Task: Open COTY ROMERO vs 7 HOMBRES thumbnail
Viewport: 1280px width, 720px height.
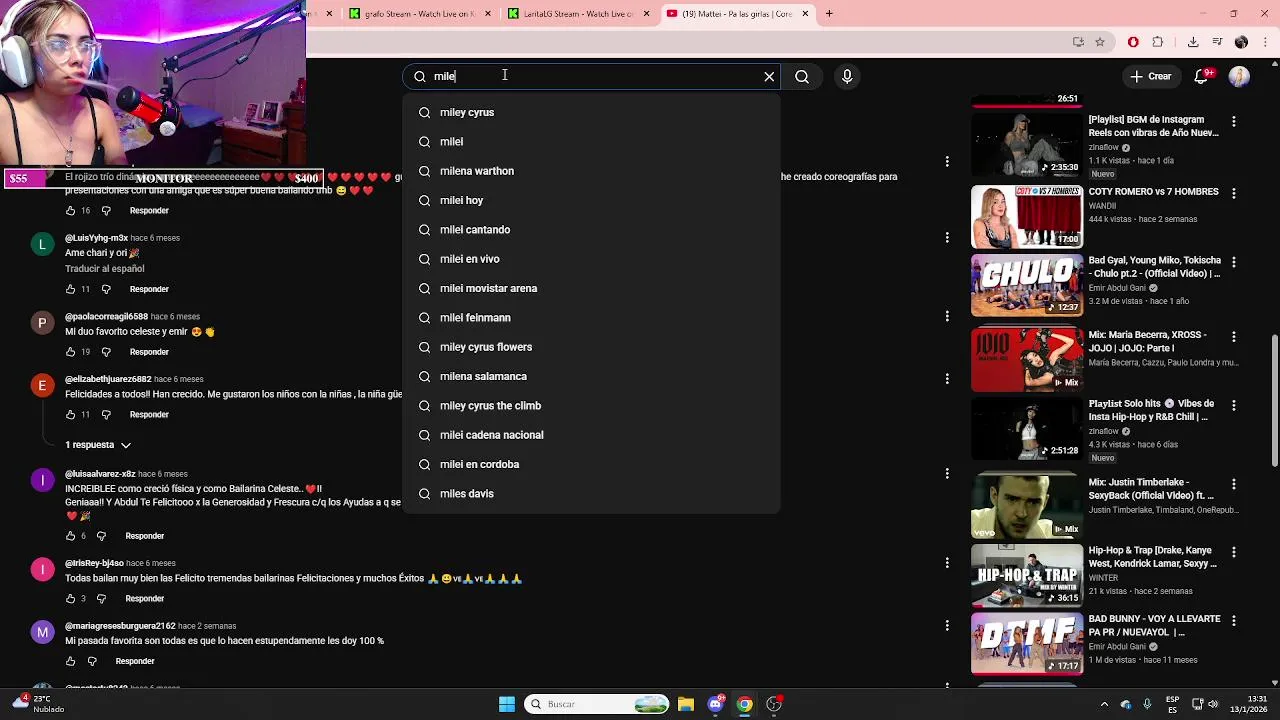Action: (x=1027, y=216)
